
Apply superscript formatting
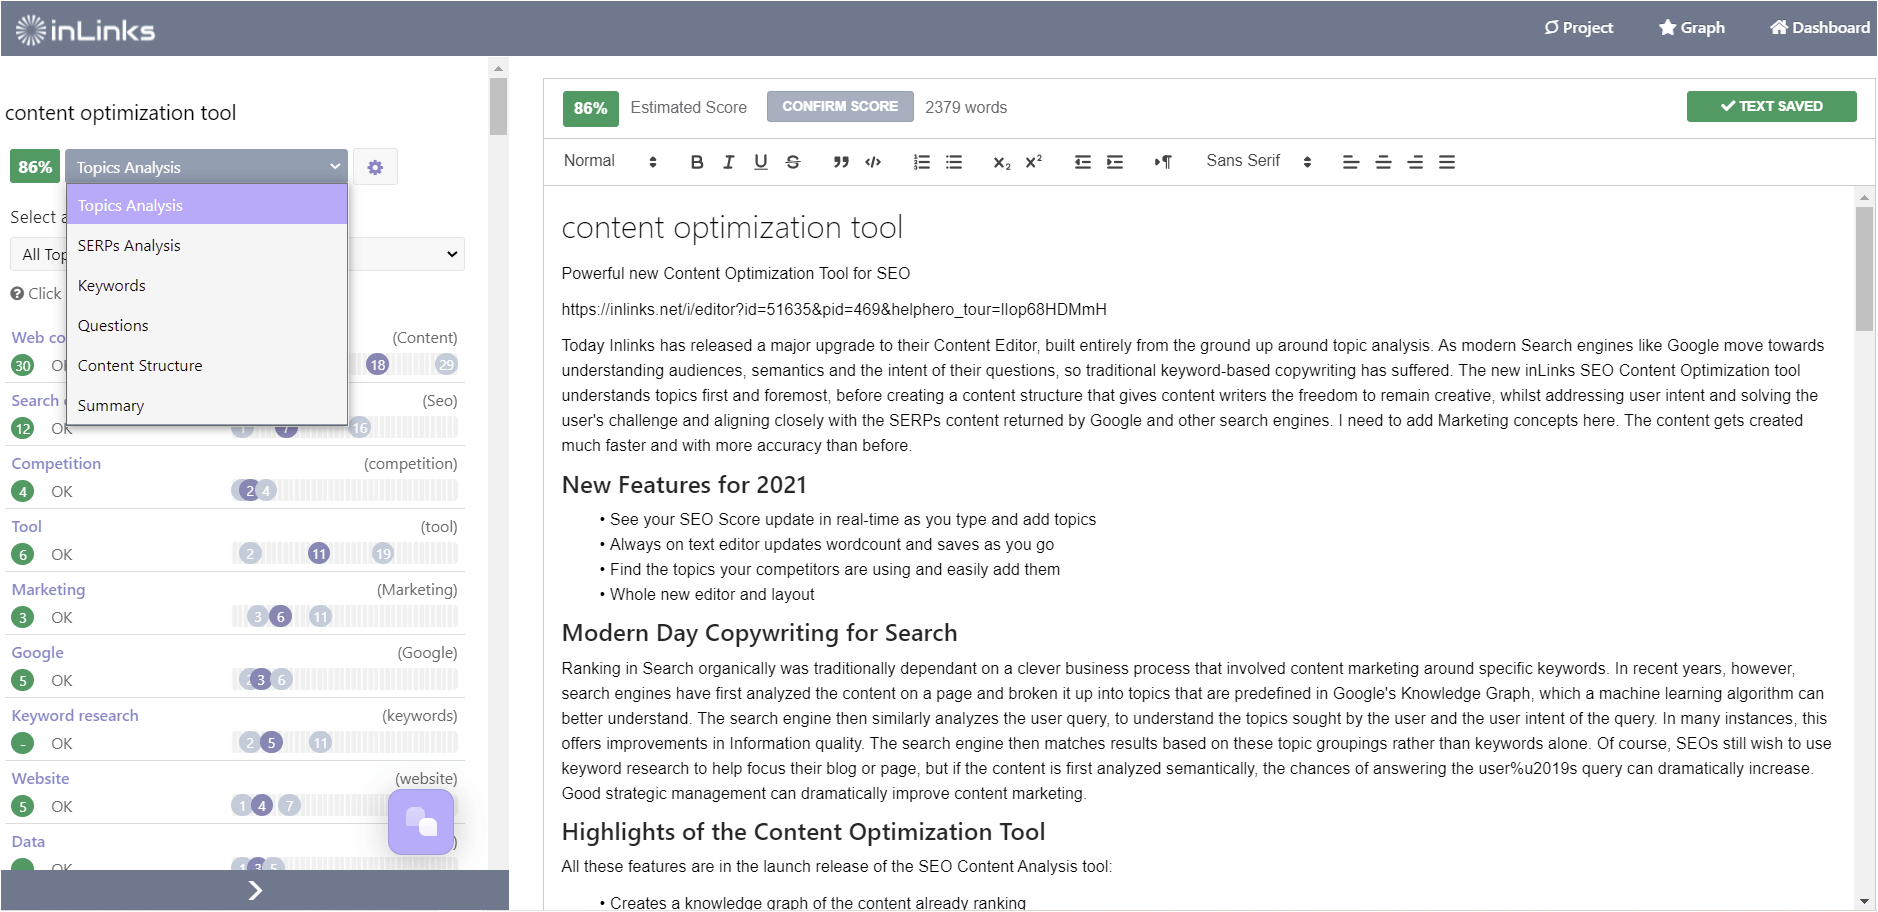point(1034,162)
